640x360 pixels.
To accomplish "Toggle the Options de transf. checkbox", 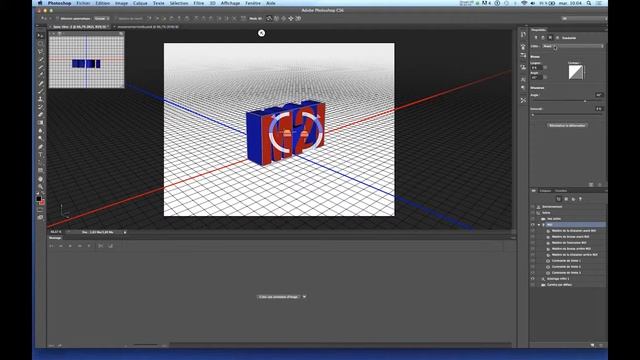I will pos(116,18).
